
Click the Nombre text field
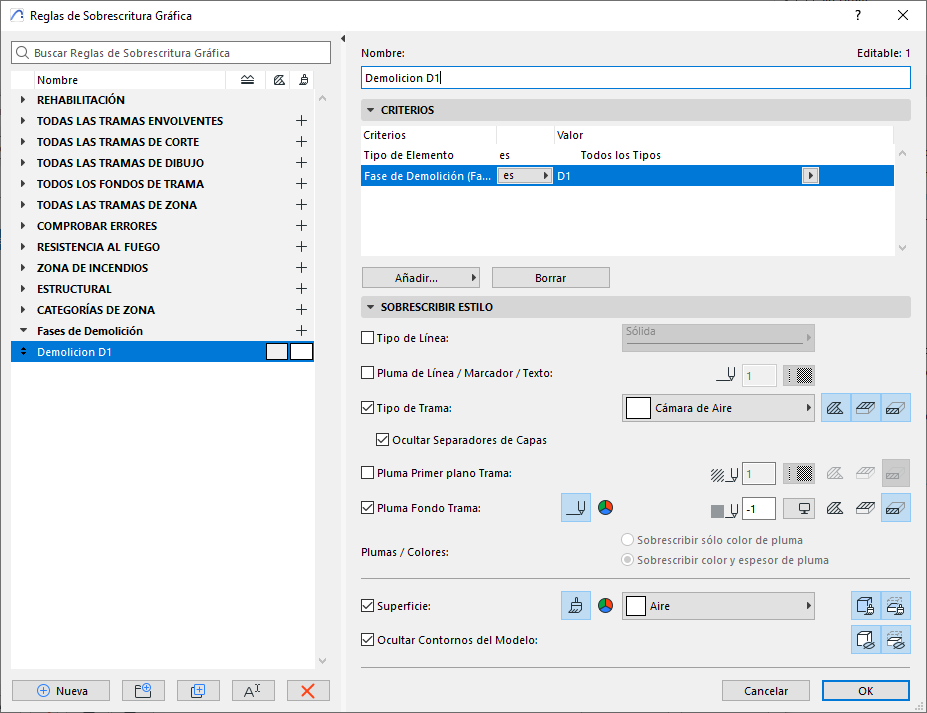point(635,78)
